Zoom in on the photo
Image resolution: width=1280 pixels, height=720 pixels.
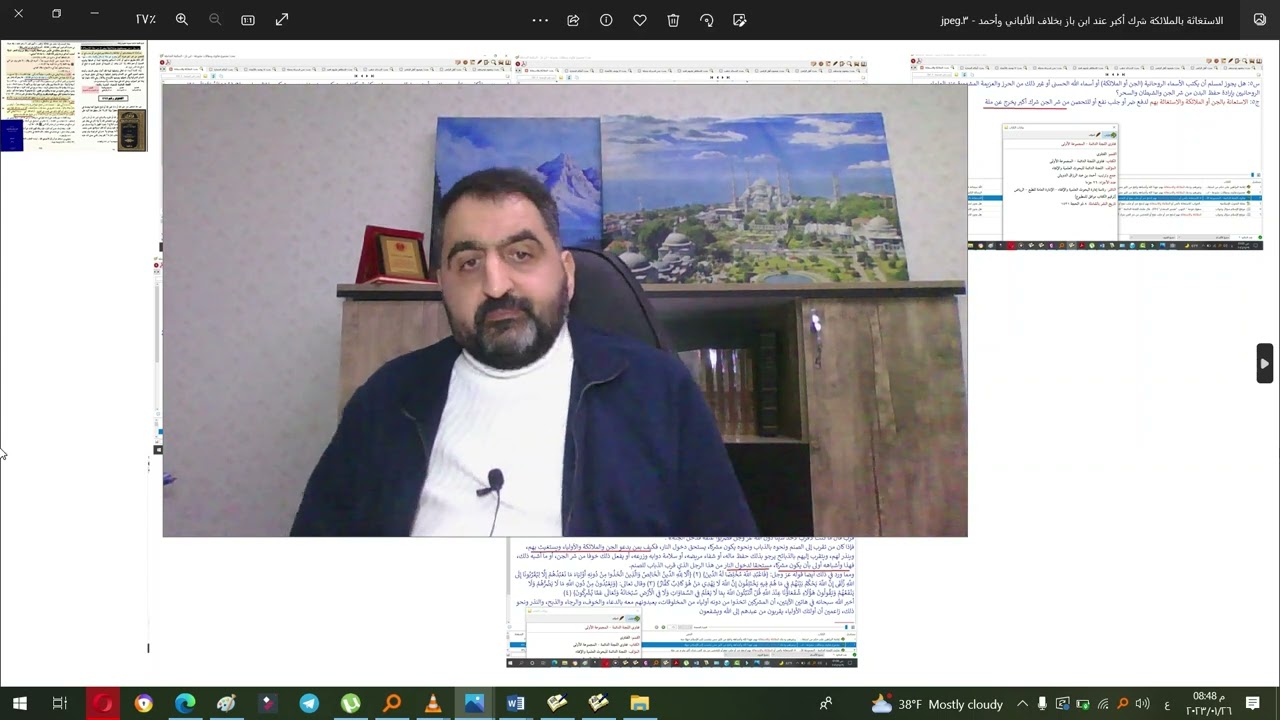point(182,20)
